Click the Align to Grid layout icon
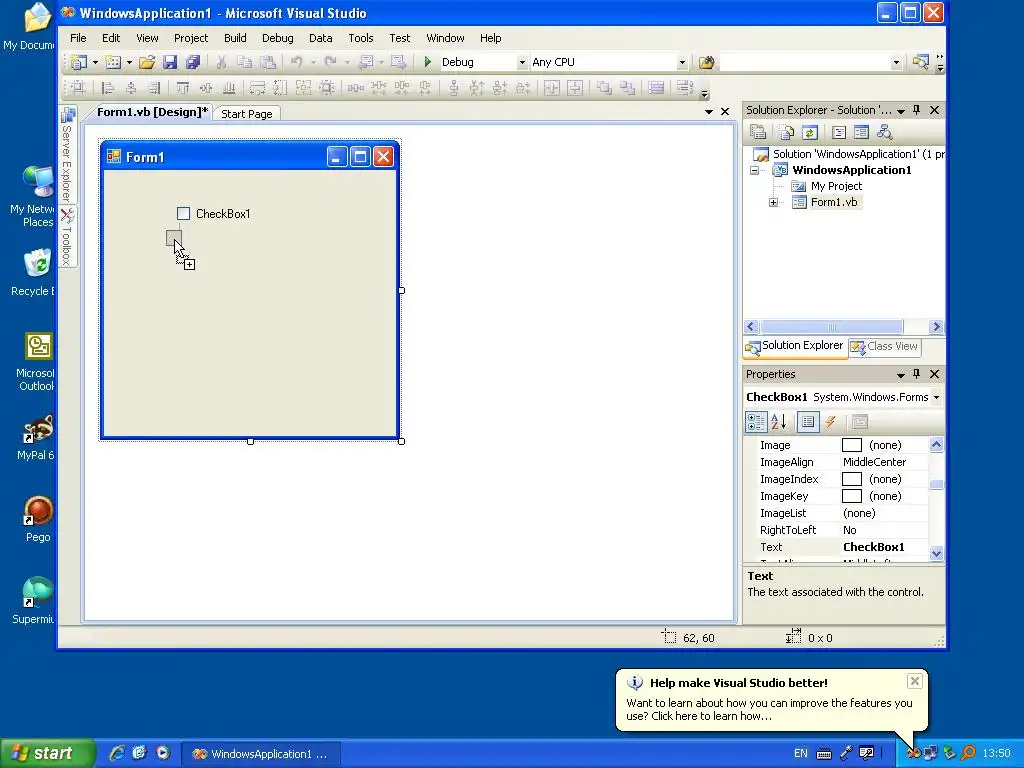 [78, 88]
